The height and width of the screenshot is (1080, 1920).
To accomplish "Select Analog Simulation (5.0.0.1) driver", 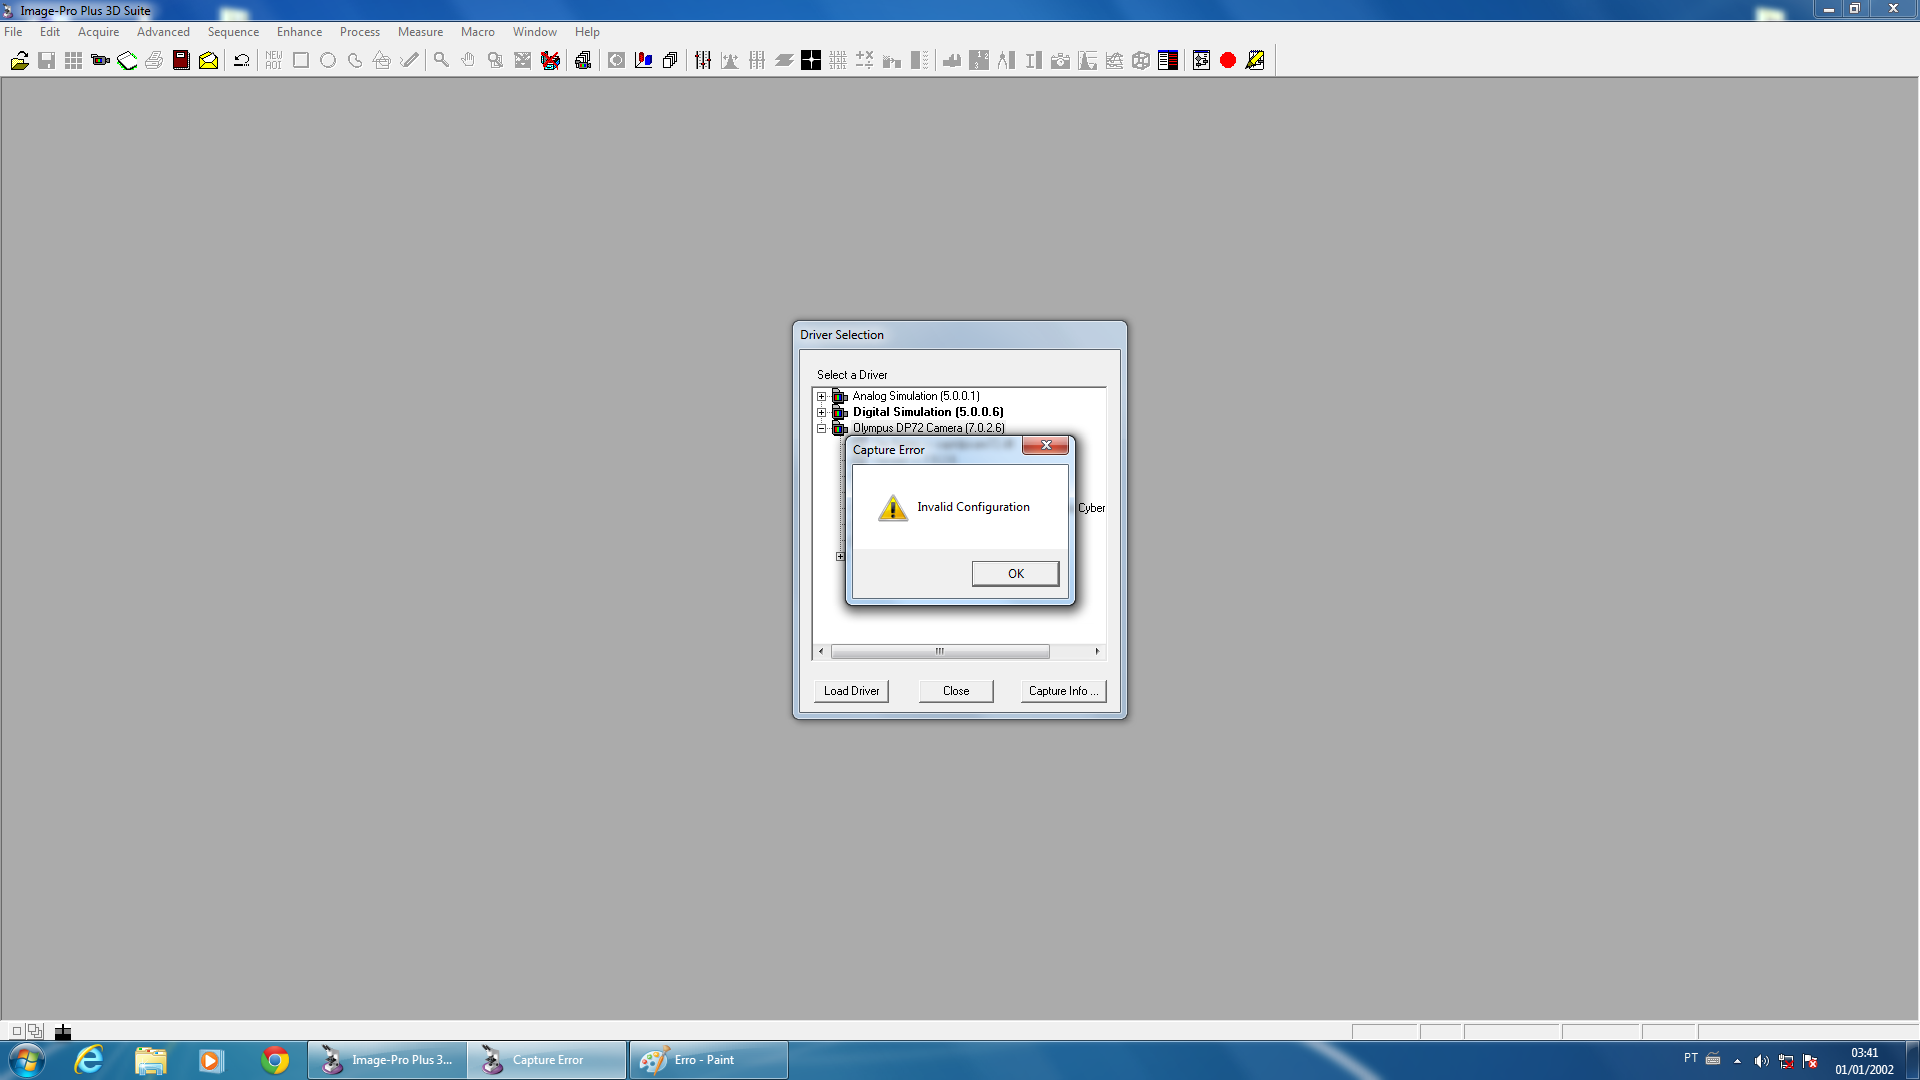I will pyautogui.click(x=916, y=397).
